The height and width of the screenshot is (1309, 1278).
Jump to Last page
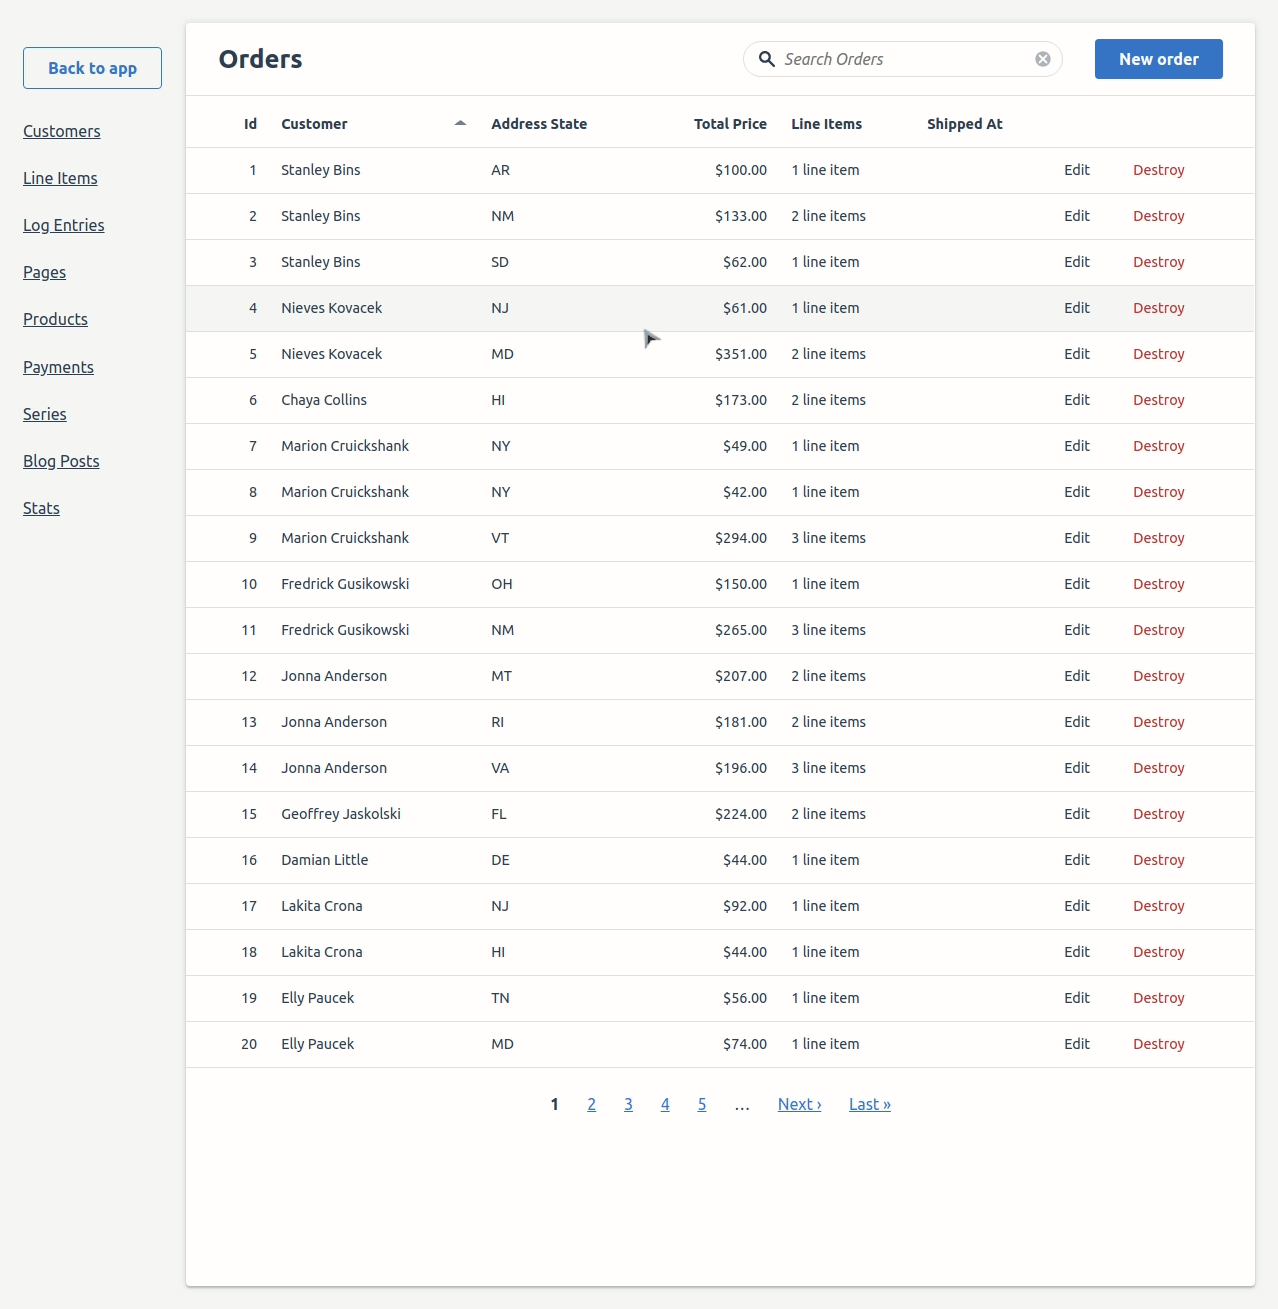pos(870,1104)
